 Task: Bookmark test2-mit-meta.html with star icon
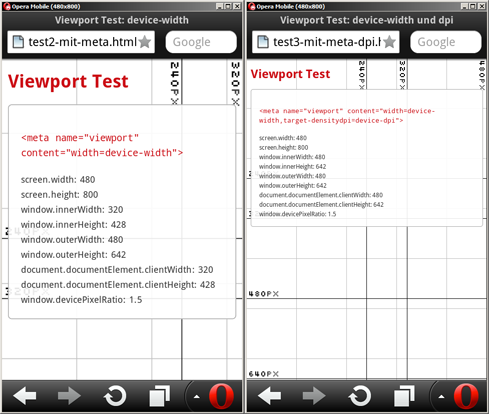pyautogui.click(x=145, y=42)
